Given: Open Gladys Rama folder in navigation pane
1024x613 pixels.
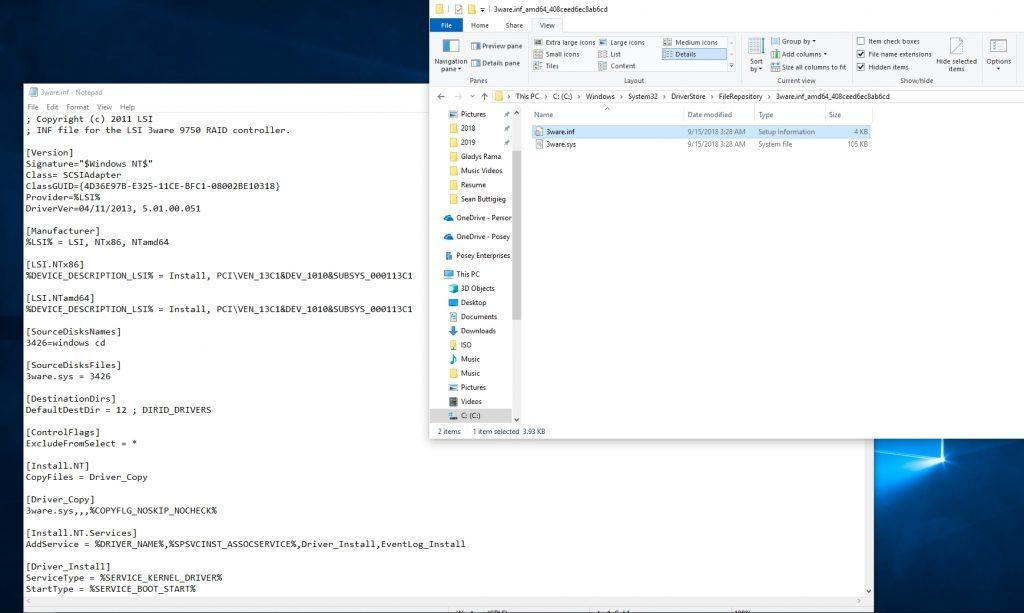Looking at the screenshot, I should point(475,157).
